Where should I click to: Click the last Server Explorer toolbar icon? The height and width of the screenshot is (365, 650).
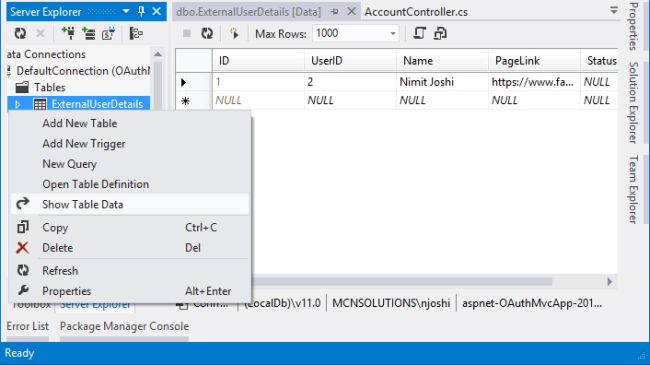point(136,33)
